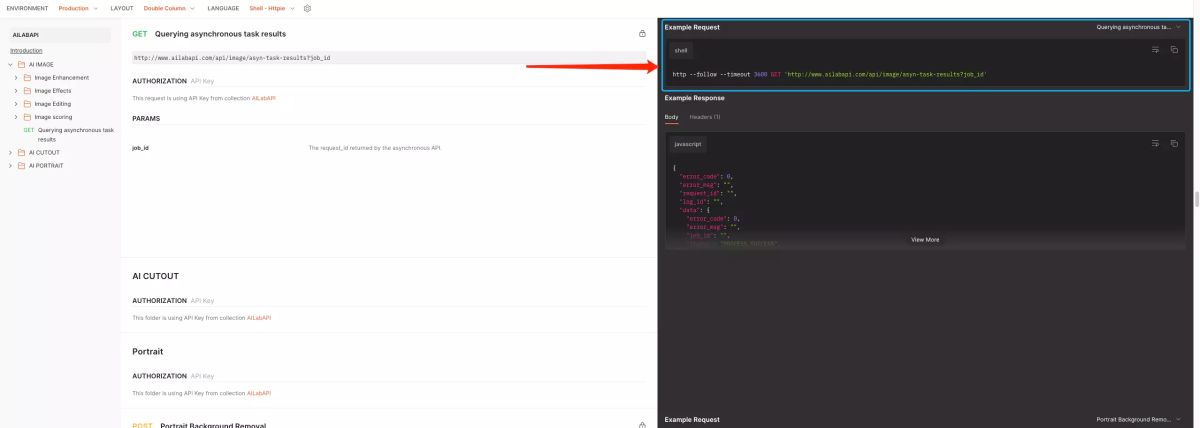This screenshot has height=428, width=1200.
Task: Expand the Image Effects folder chevron
Action: (x=16, y=90)
